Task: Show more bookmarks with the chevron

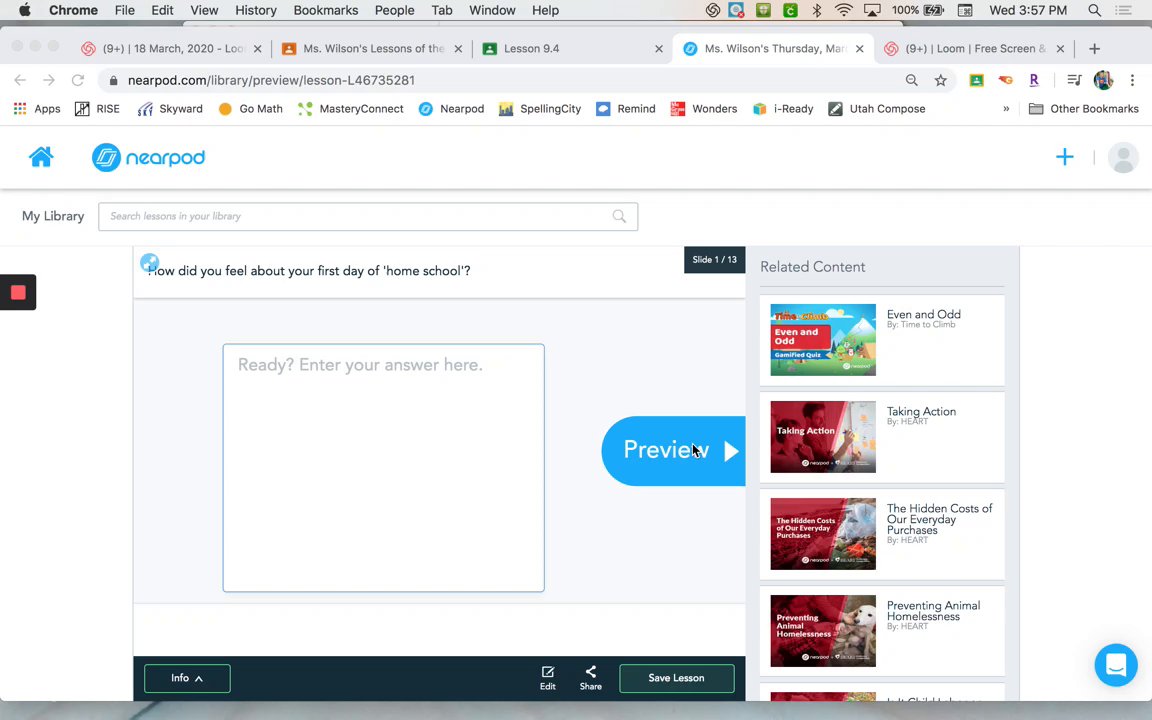Action: (1006, 109)
